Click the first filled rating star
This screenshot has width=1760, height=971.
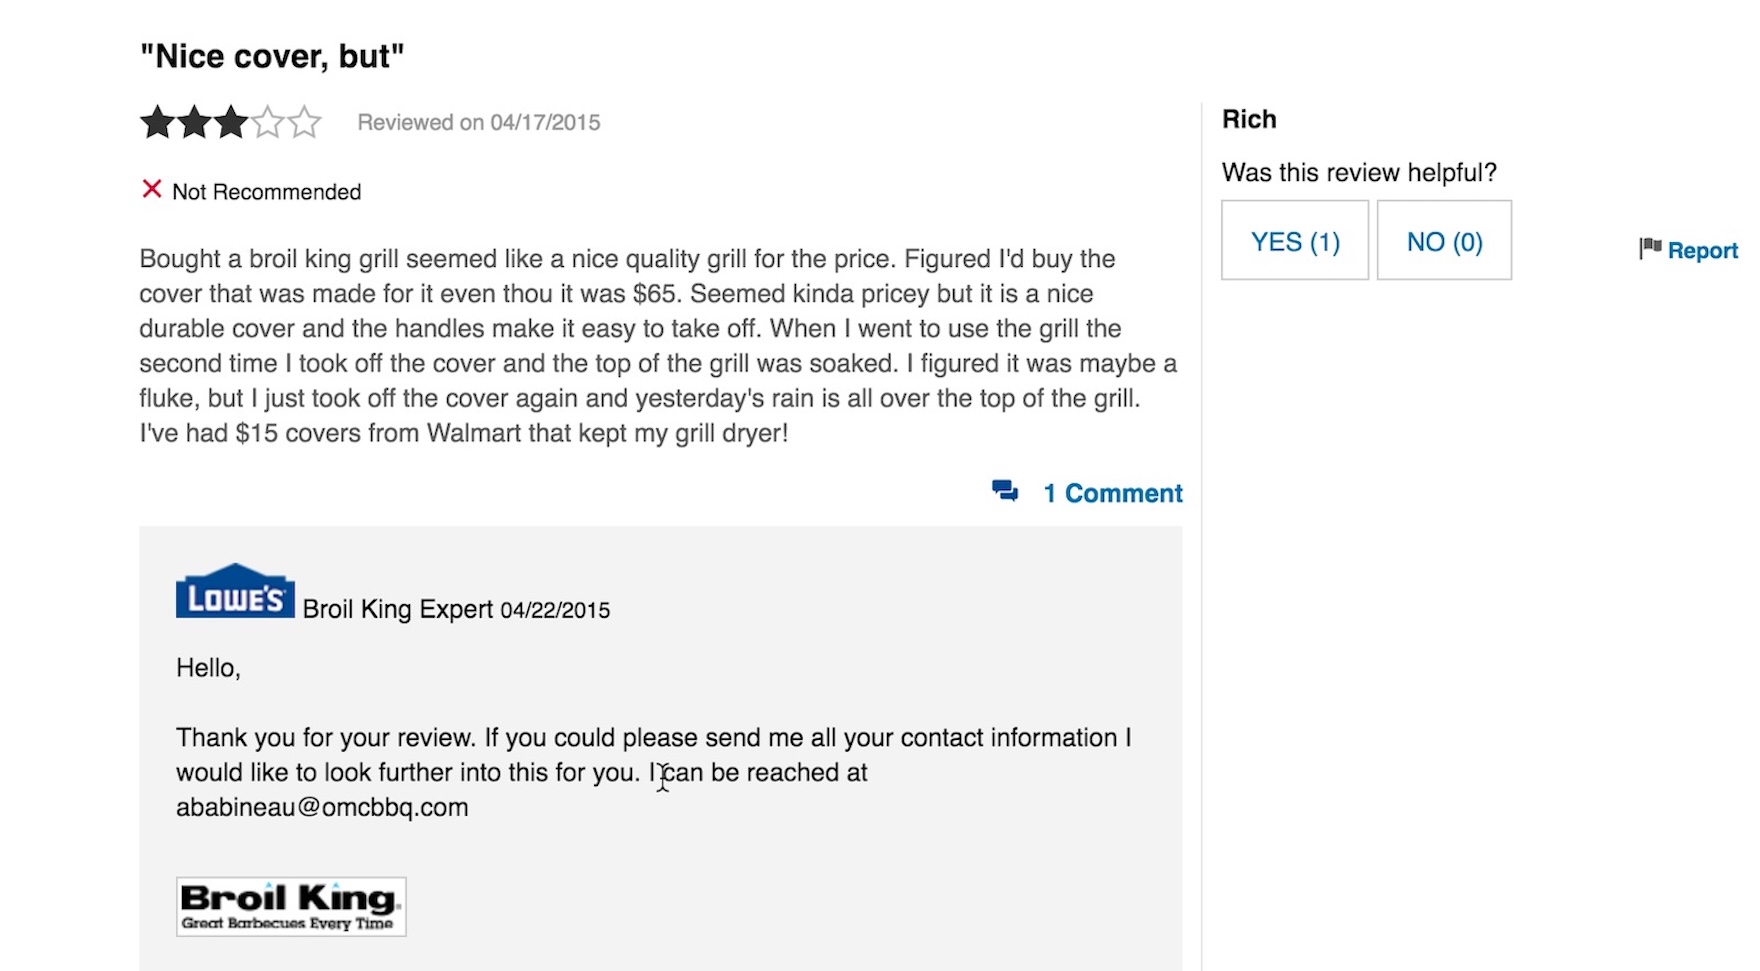157,123
